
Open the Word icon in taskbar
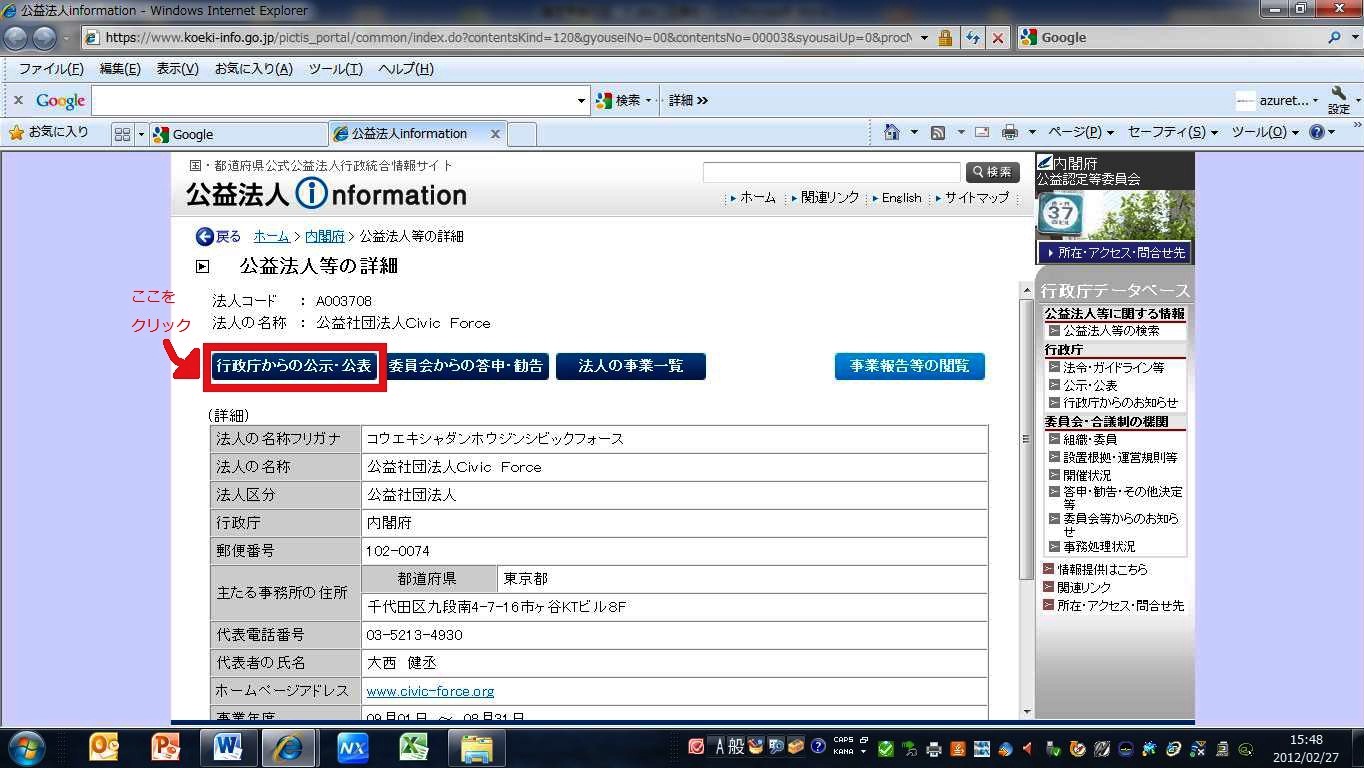pyautogui.click(x=229, y=747)
